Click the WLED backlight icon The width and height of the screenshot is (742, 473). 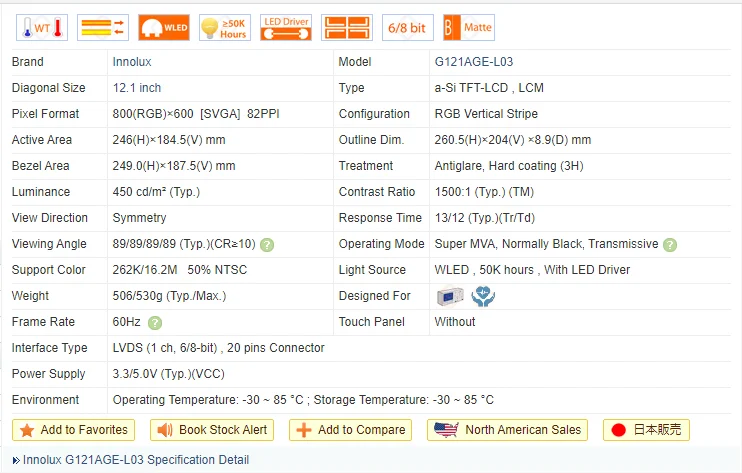pos(164,27)
